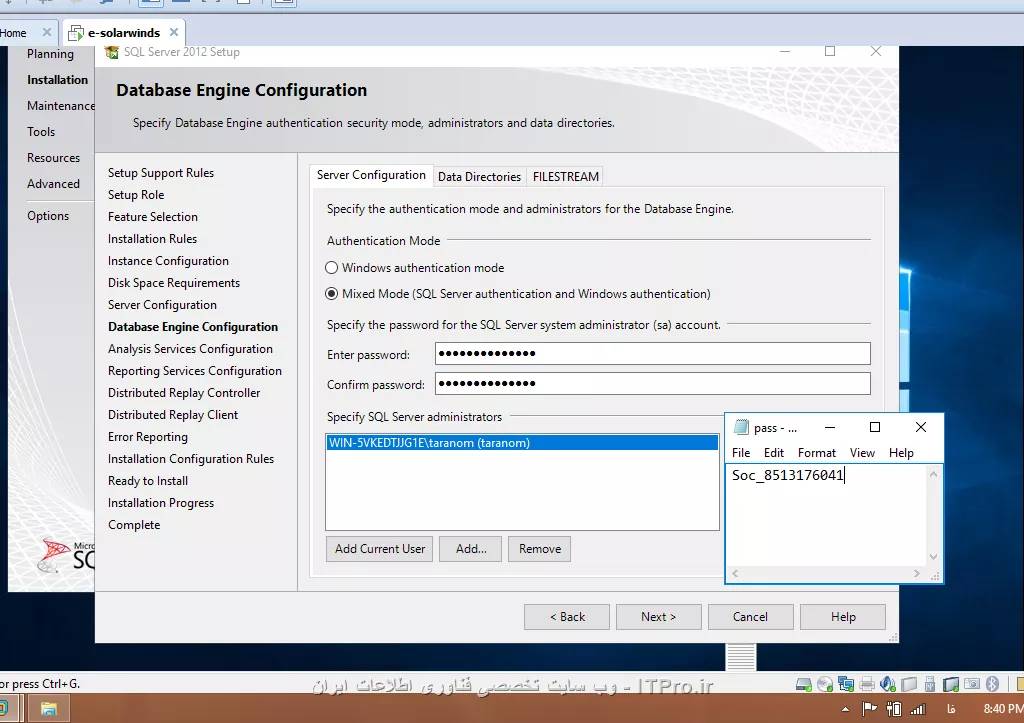Open the Data Directories tab
This screenshot has width=1024, height=723.
tap(479, 177)
